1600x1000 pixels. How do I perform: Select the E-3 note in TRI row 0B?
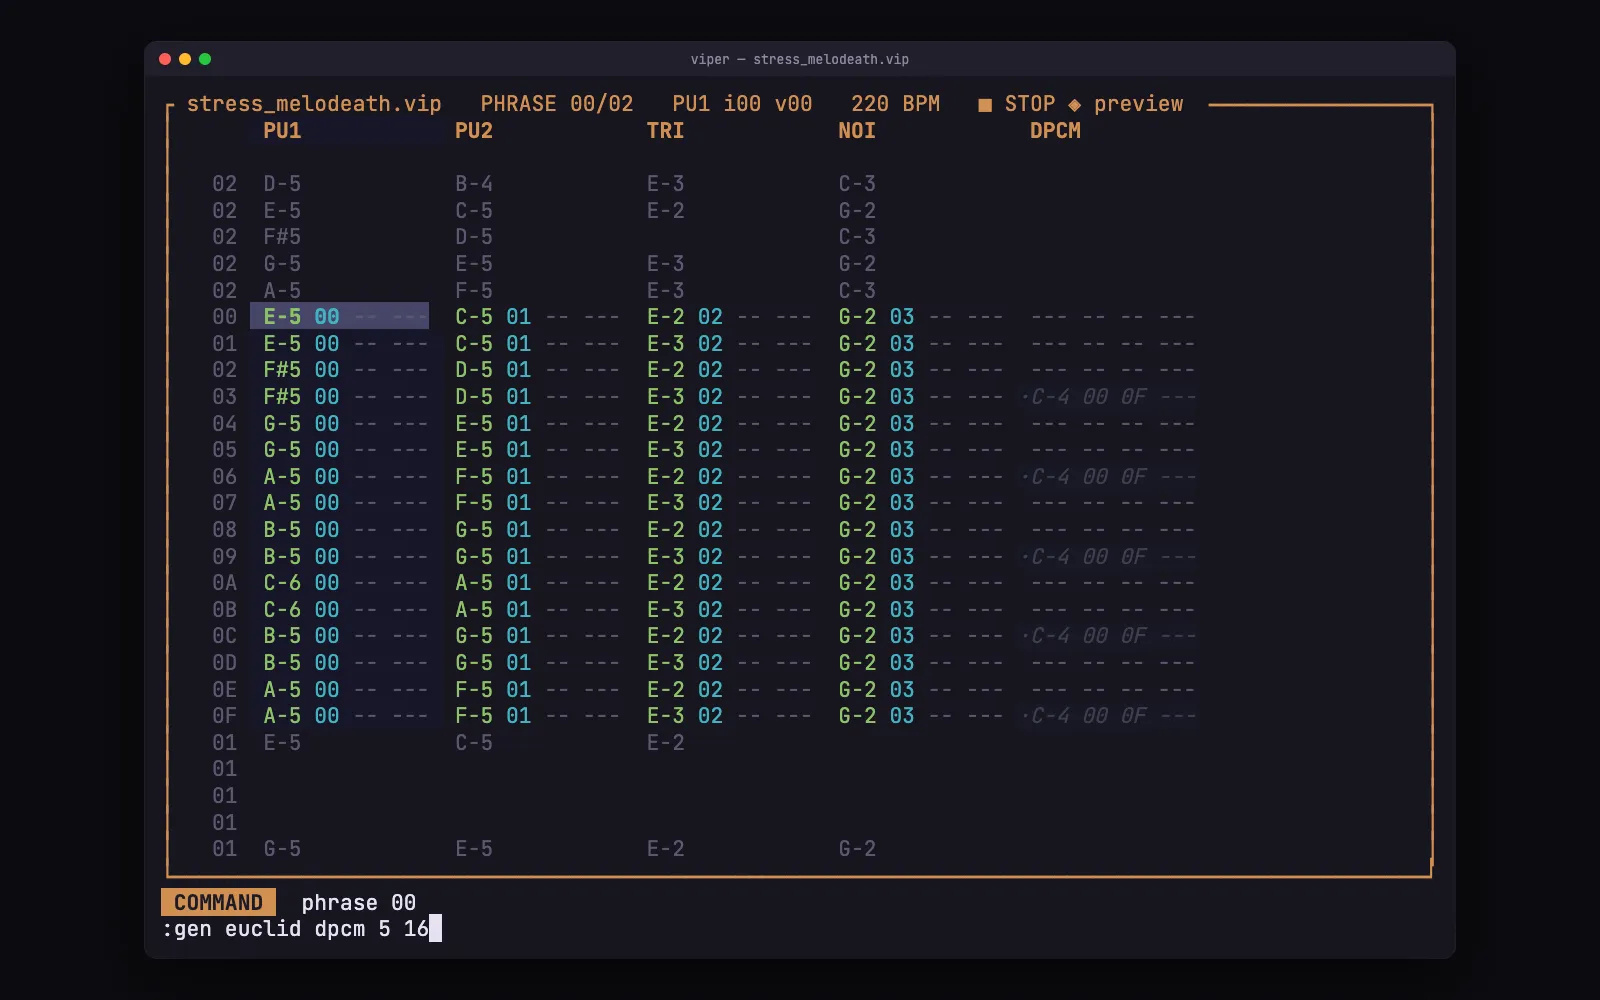click(665, 610)
